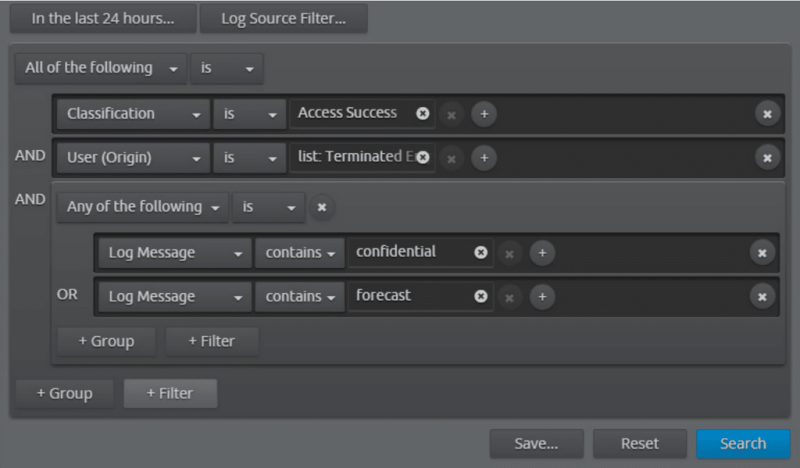Expand the Classification field dropdown

tap(133, 114)
